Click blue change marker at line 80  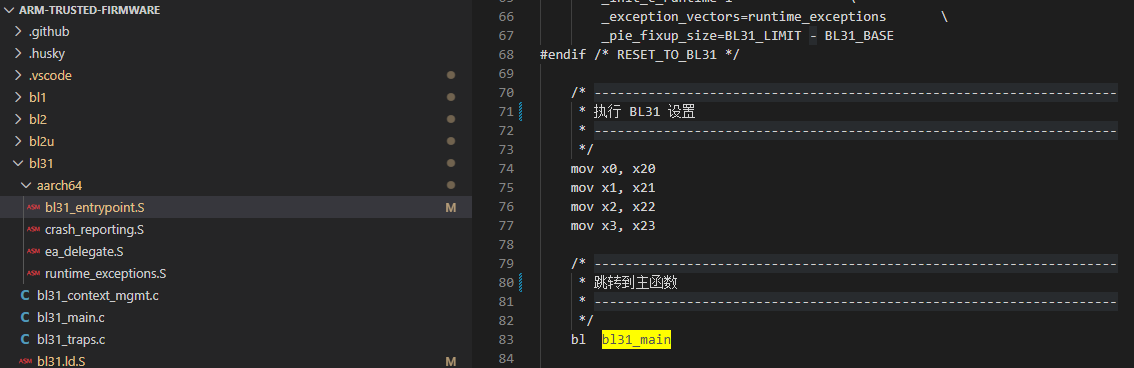click(x=520, y=282)
